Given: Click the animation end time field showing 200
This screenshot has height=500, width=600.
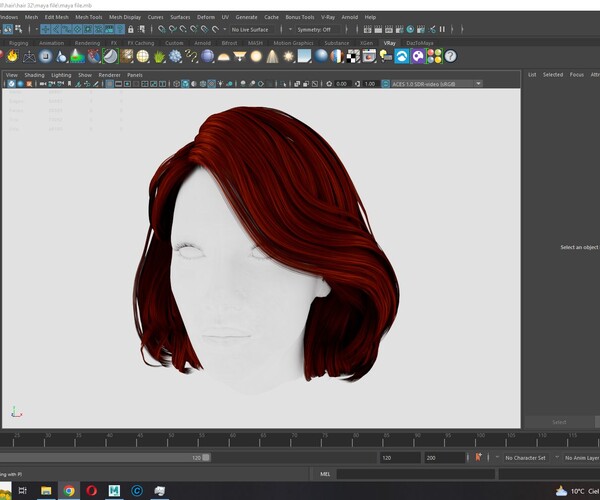Looking at the screenshot, I should [444, 458].
